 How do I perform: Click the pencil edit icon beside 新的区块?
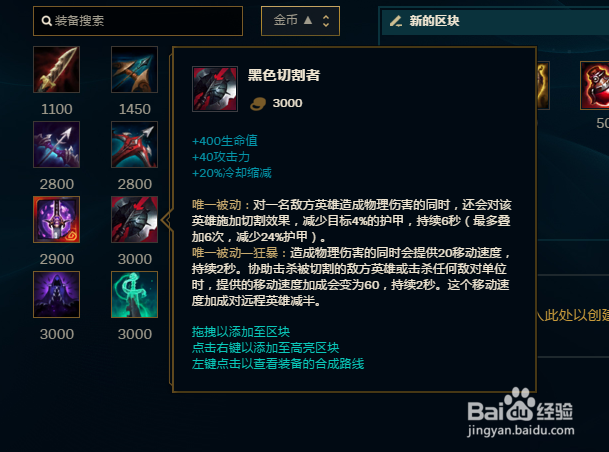[x=395, y=21]
